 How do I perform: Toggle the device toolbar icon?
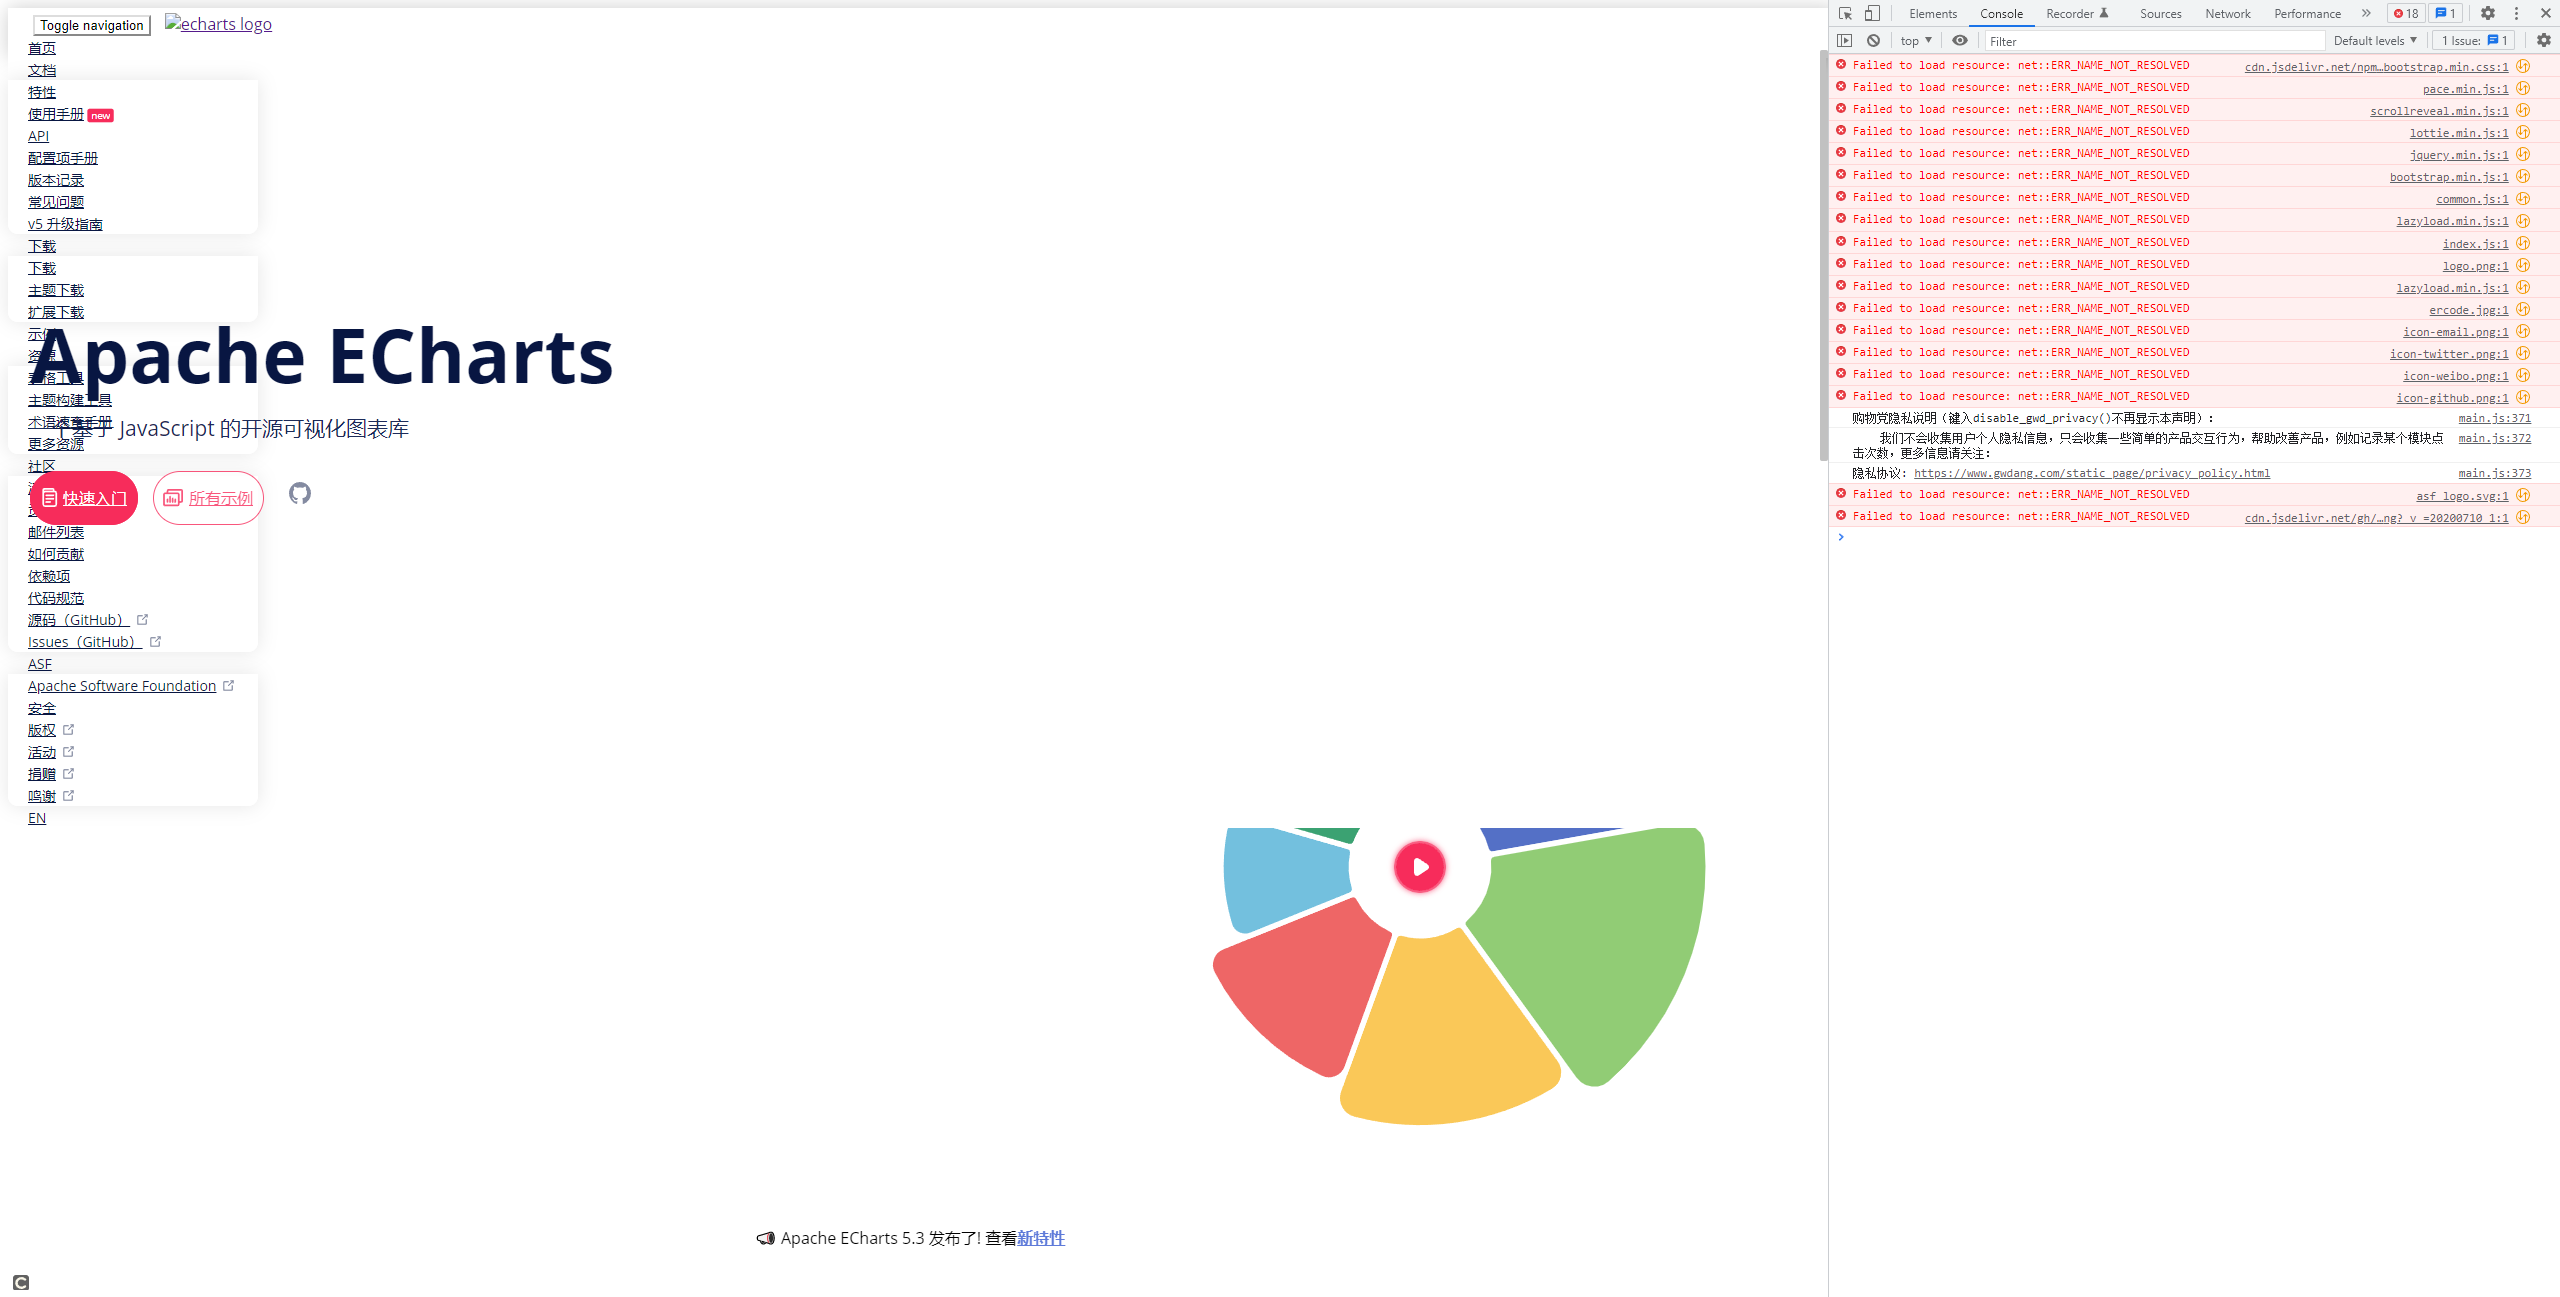pyautogui.click(x=1872, y=13)
